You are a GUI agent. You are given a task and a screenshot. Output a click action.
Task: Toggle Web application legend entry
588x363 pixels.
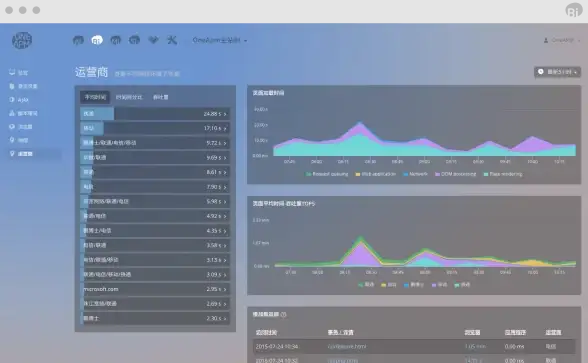tap(375, 174)
